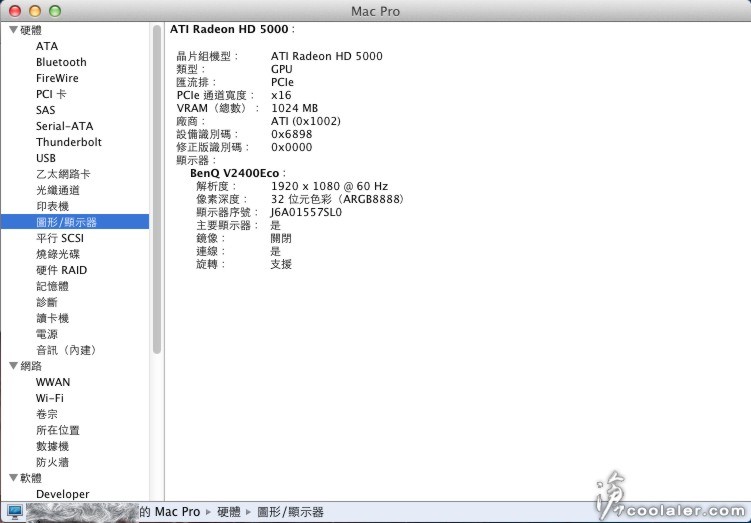Screen dimensions: 751x523
Task: Select the highlighted 圖形/顯示器 row
Action: tap(75, 222)
